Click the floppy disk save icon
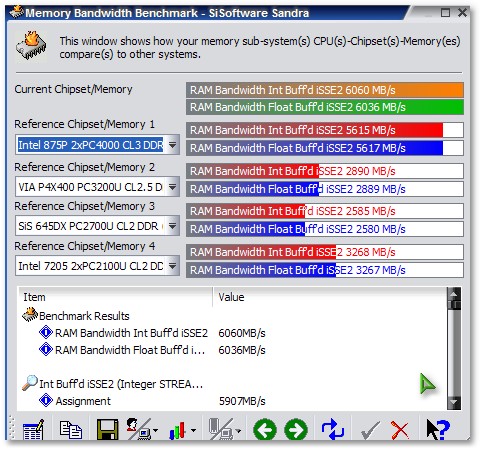481x451 pixels. [x=107, y=429]
